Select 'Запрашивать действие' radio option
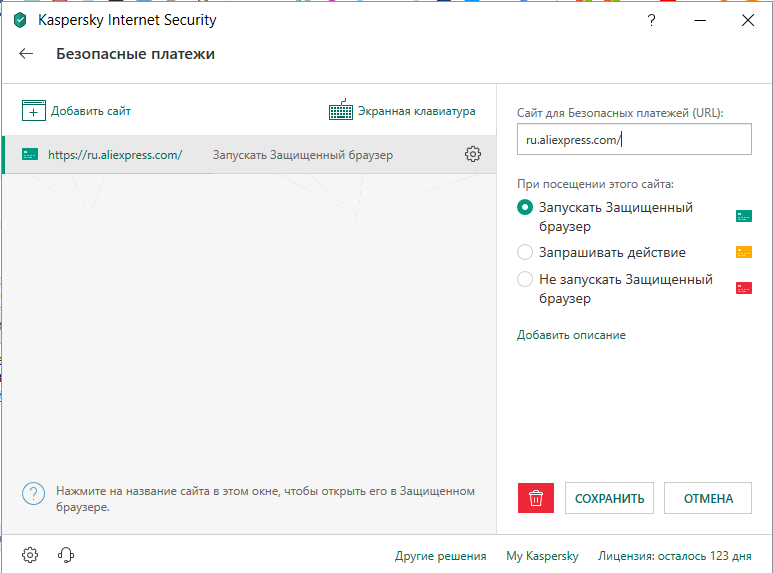Image resolution: width=773 pixels, height=573 pixels. 525,252
